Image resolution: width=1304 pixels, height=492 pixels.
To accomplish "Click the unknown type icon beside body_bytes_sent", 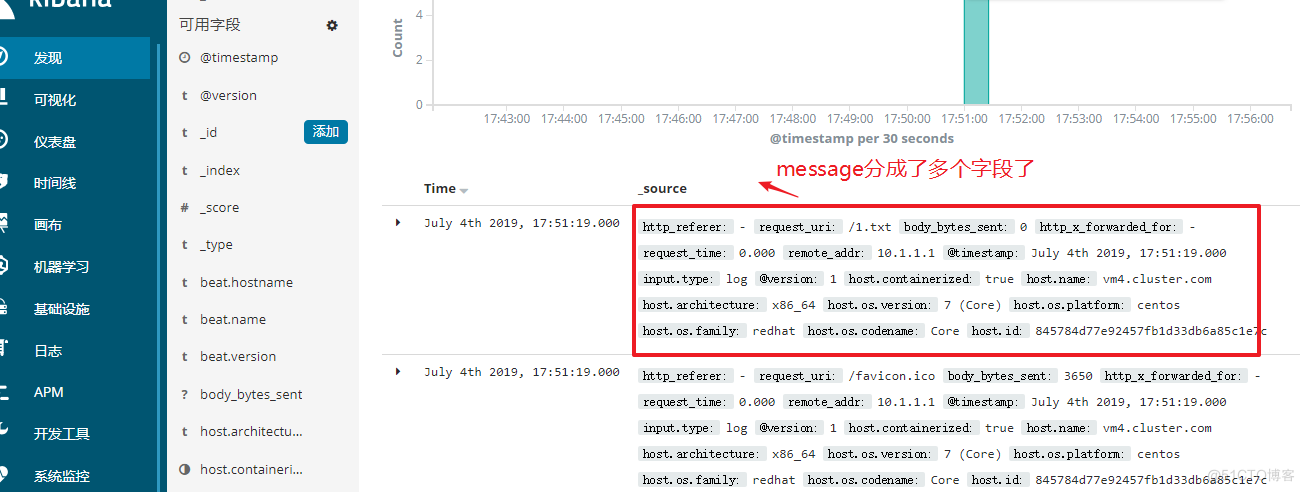I will pyautogui.click(x=185, y=395).
